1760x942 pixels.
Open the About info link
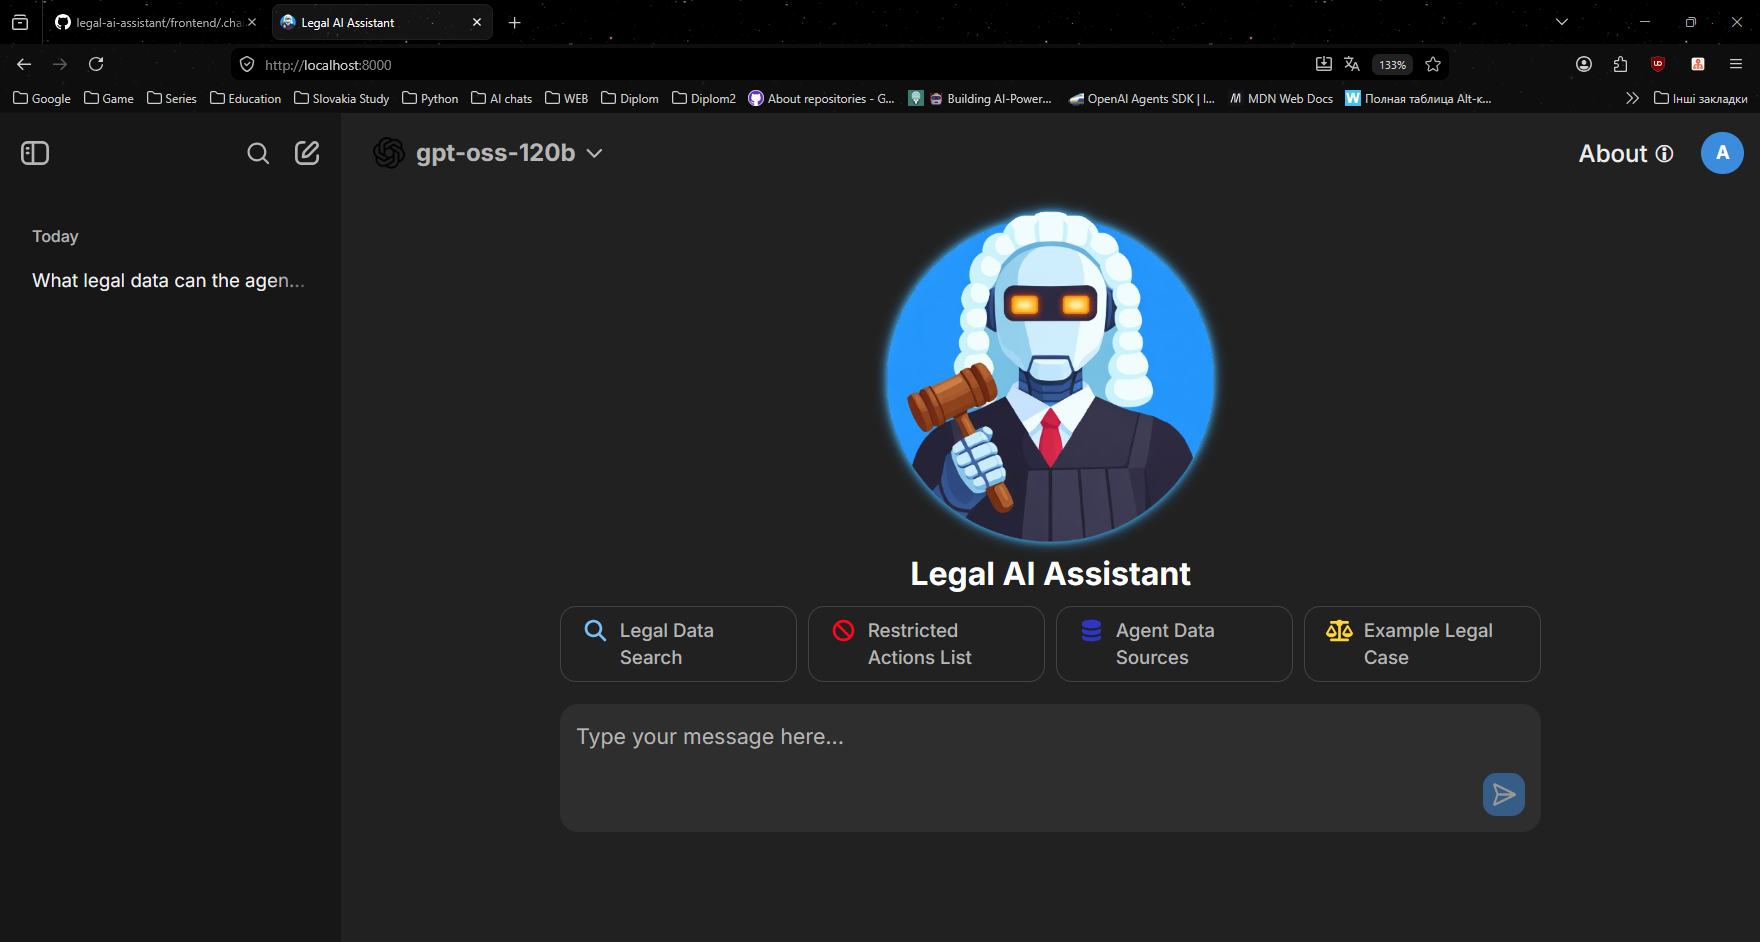(1625, 153)
